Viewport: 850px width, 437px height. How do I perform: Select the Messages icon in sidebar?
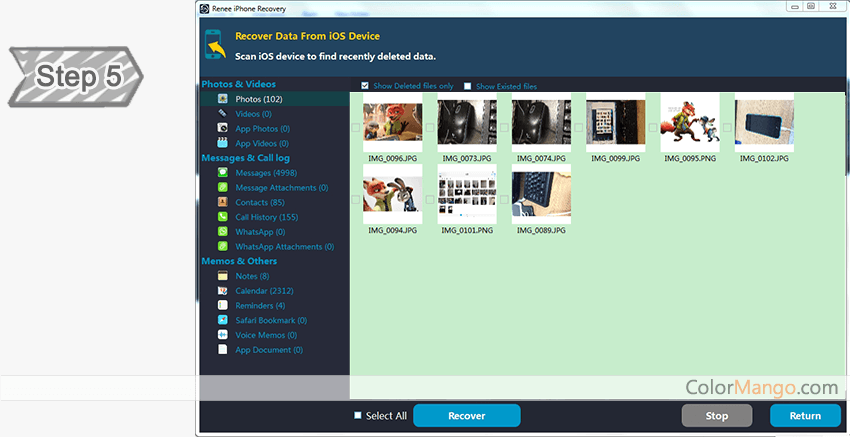(223, 173)
